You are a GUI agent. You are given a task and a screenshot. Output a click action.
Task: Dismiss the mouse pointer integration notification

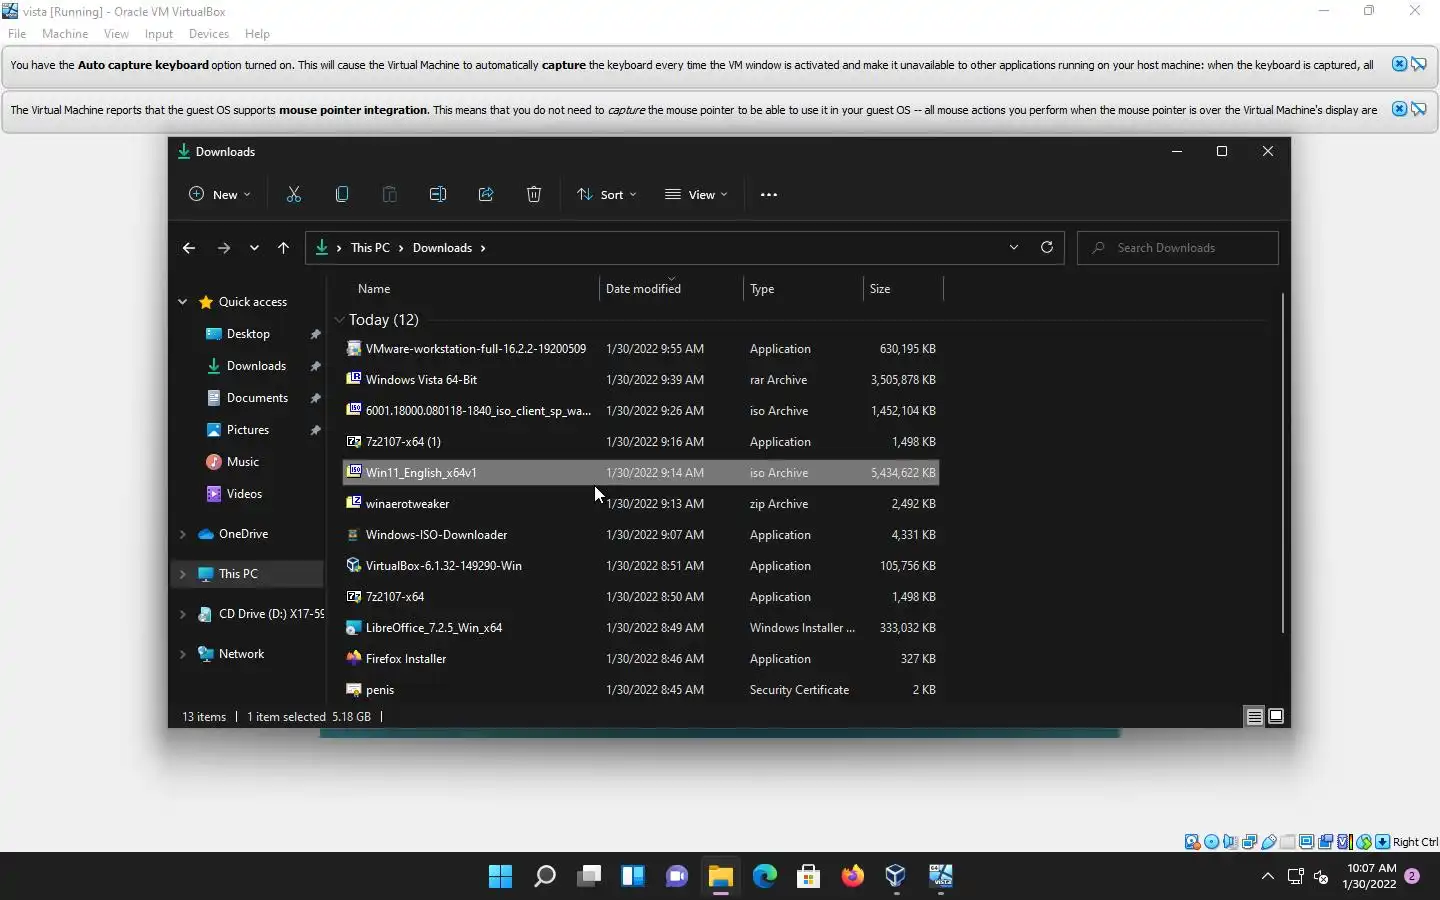tap(1399, 109)
